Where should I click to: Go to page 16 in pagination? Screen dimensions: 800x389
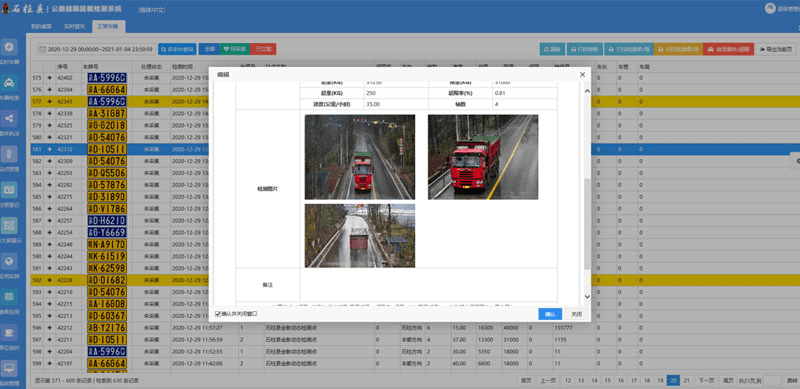tap(620, 380)
